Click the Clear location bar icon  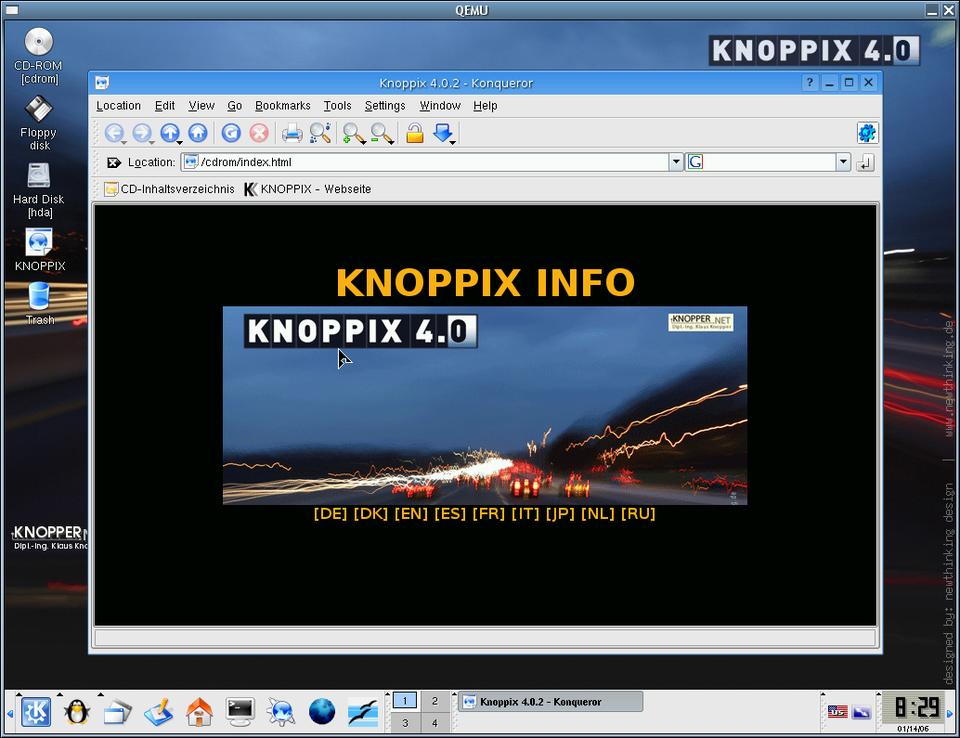(113, 162)
